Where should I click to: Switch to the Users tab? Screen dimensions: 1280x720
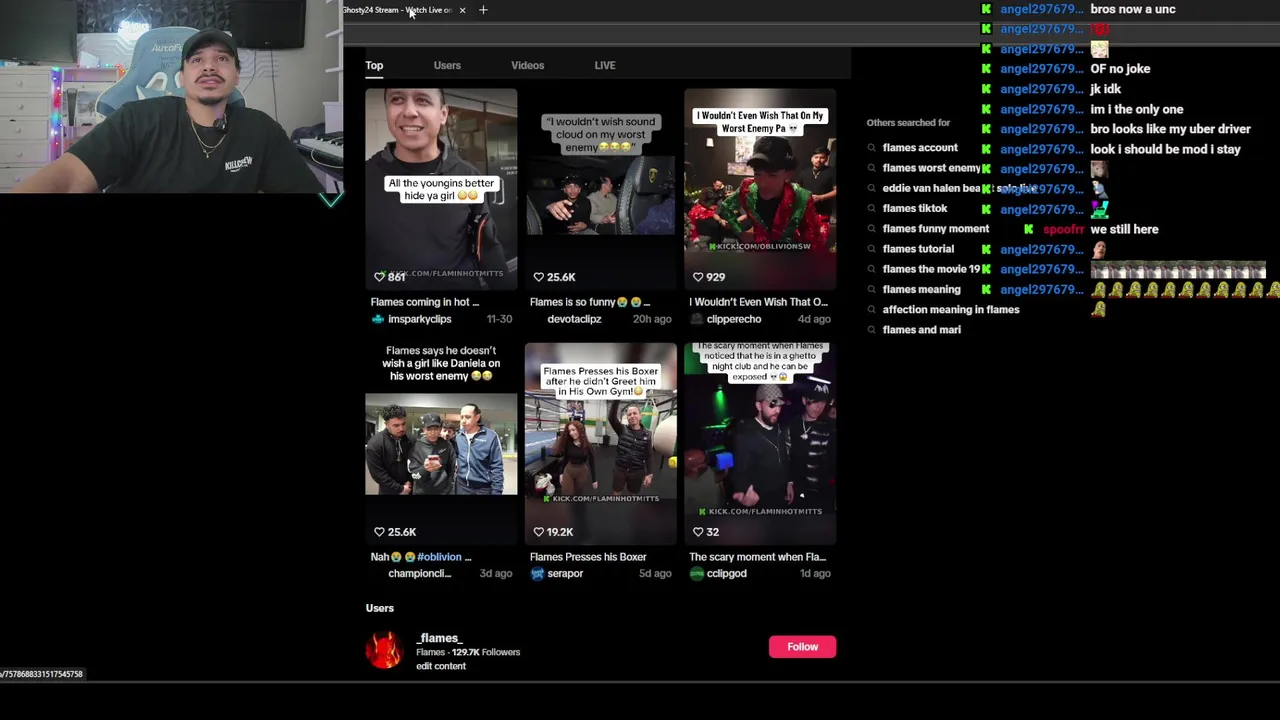pyautogui.click(x=447, y=65)
